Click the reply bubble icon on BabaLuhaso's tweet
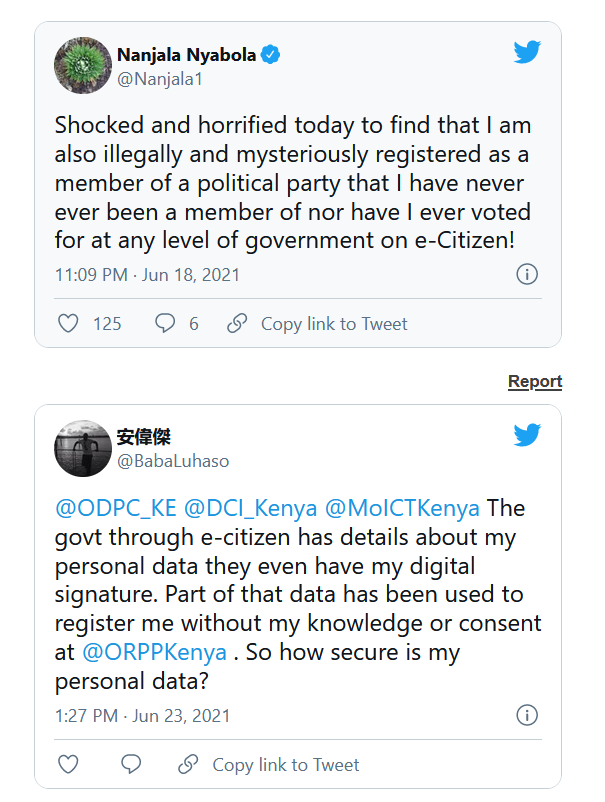The width and height of the screenshot is (605, 802). point(131,764)
